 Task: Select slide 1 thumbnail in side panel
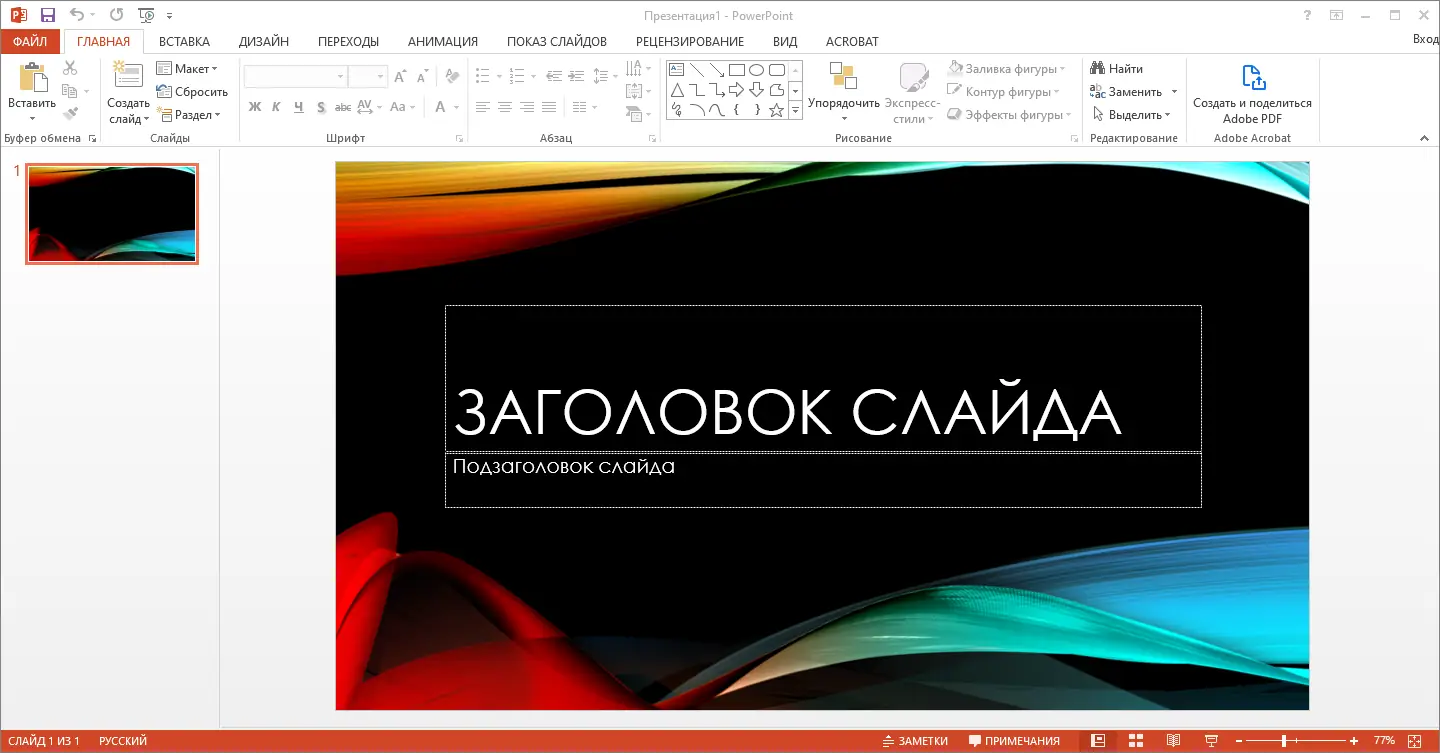click(111, 213)
